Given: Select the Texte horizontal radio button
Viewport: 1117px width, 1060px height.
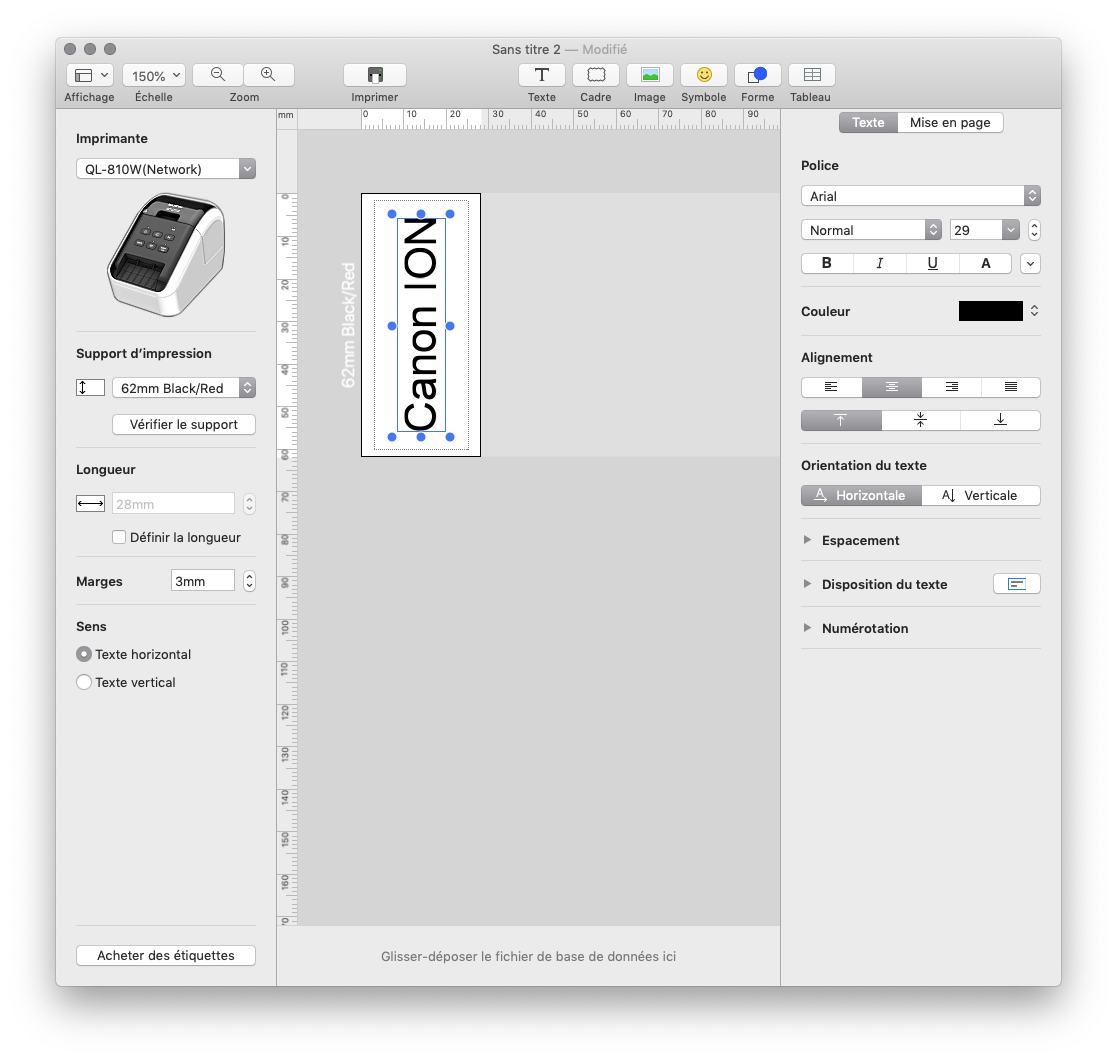Looking at the screenshot, I should pos(84,654).
